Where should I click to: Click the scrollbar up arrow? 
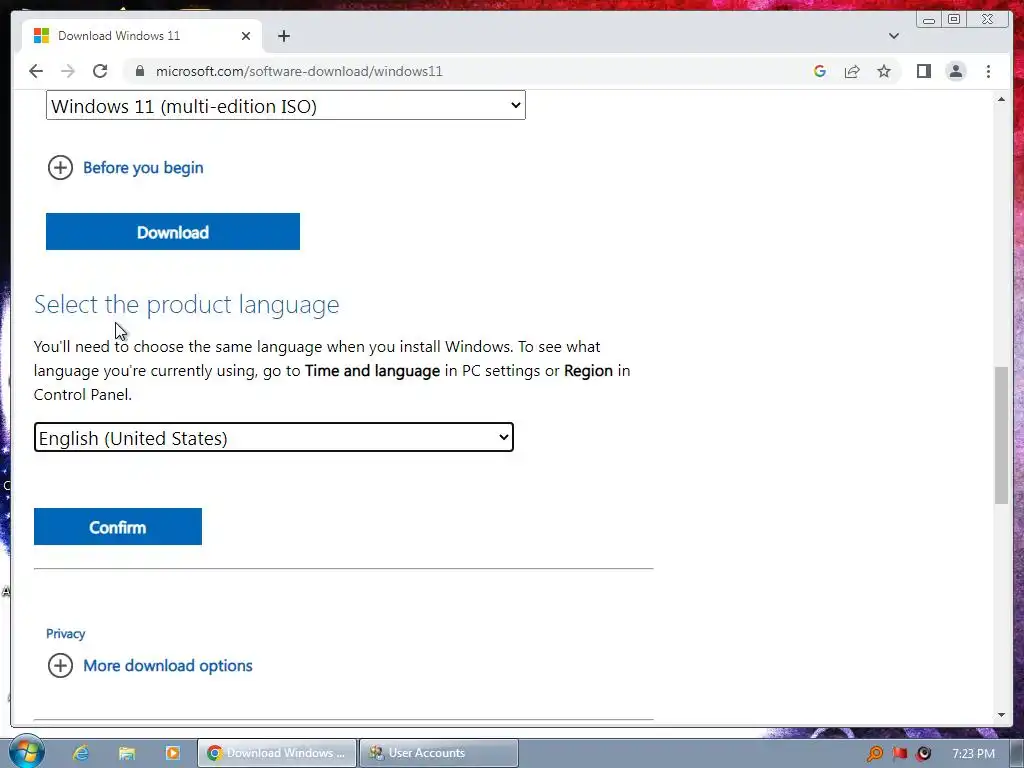click(x=1001, y=99)
